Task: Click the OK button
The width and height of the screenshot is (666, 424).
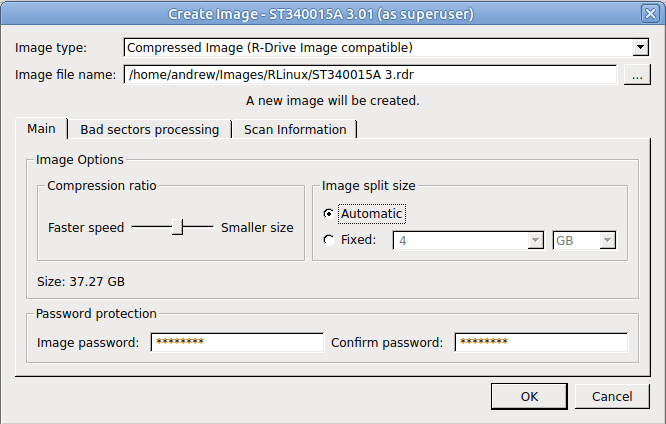Action: click(529, 396)
